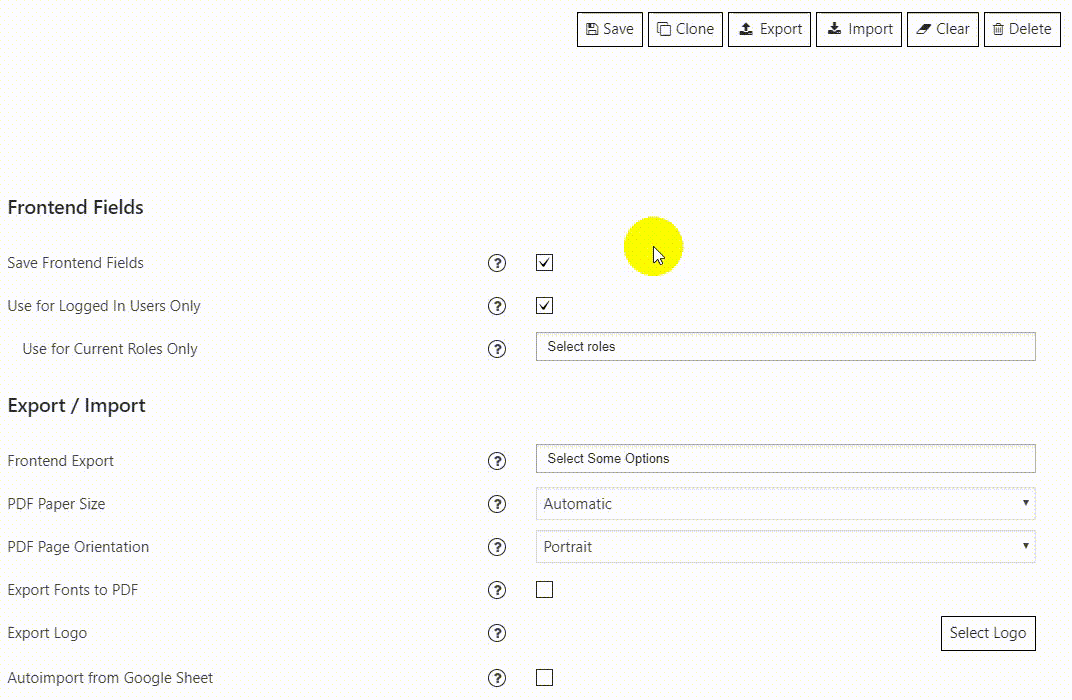The image size is (1072, 700).
Task: Uncheck Save Frontend Fields checkbox
Action: pyautogui.click(x=544, y=262)
